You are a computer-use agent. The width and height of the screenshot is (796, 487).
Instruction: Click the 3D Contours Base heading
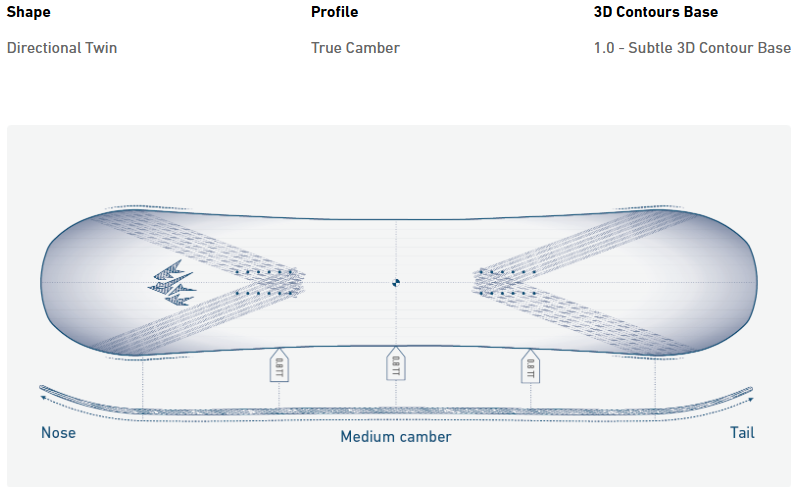tap(656, 12)
